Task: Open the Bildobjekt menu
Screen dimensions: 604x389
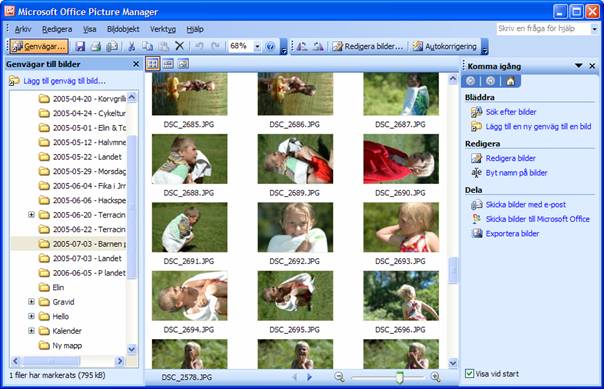Action: pyautogui.click(x=123, y=29)
